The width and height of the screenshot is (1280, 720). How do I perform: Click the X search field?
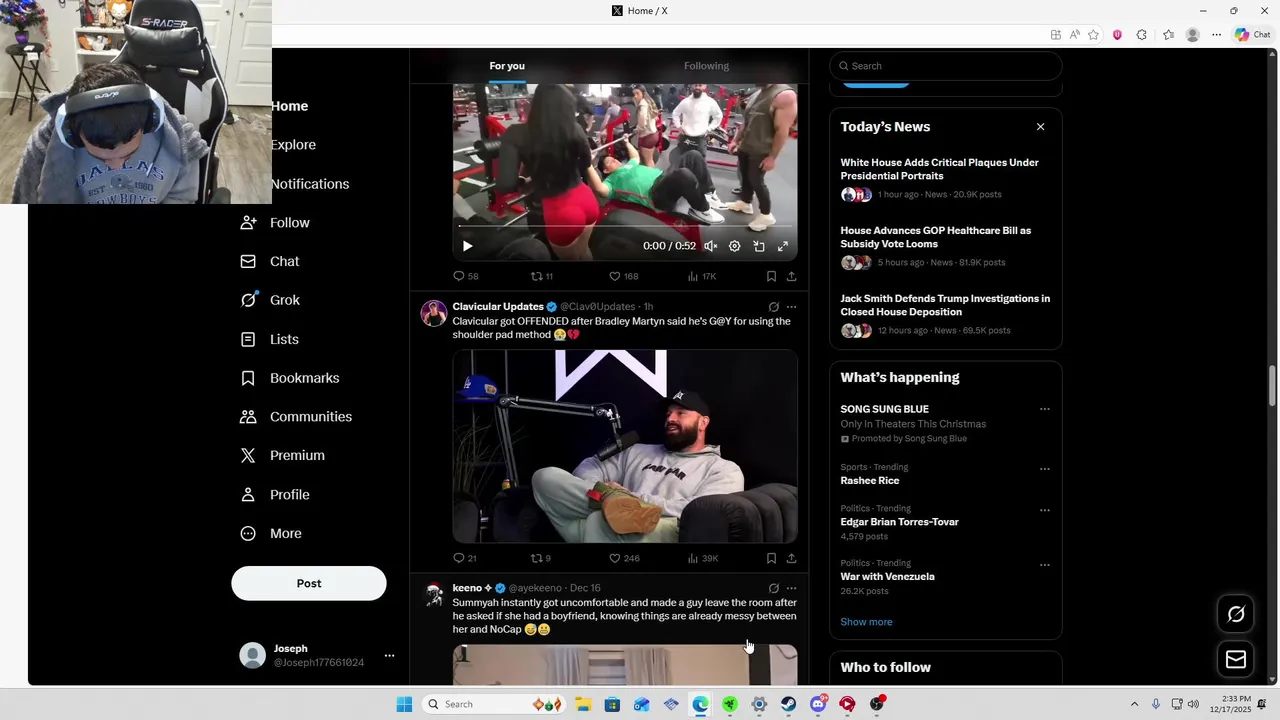pos(945,66)
